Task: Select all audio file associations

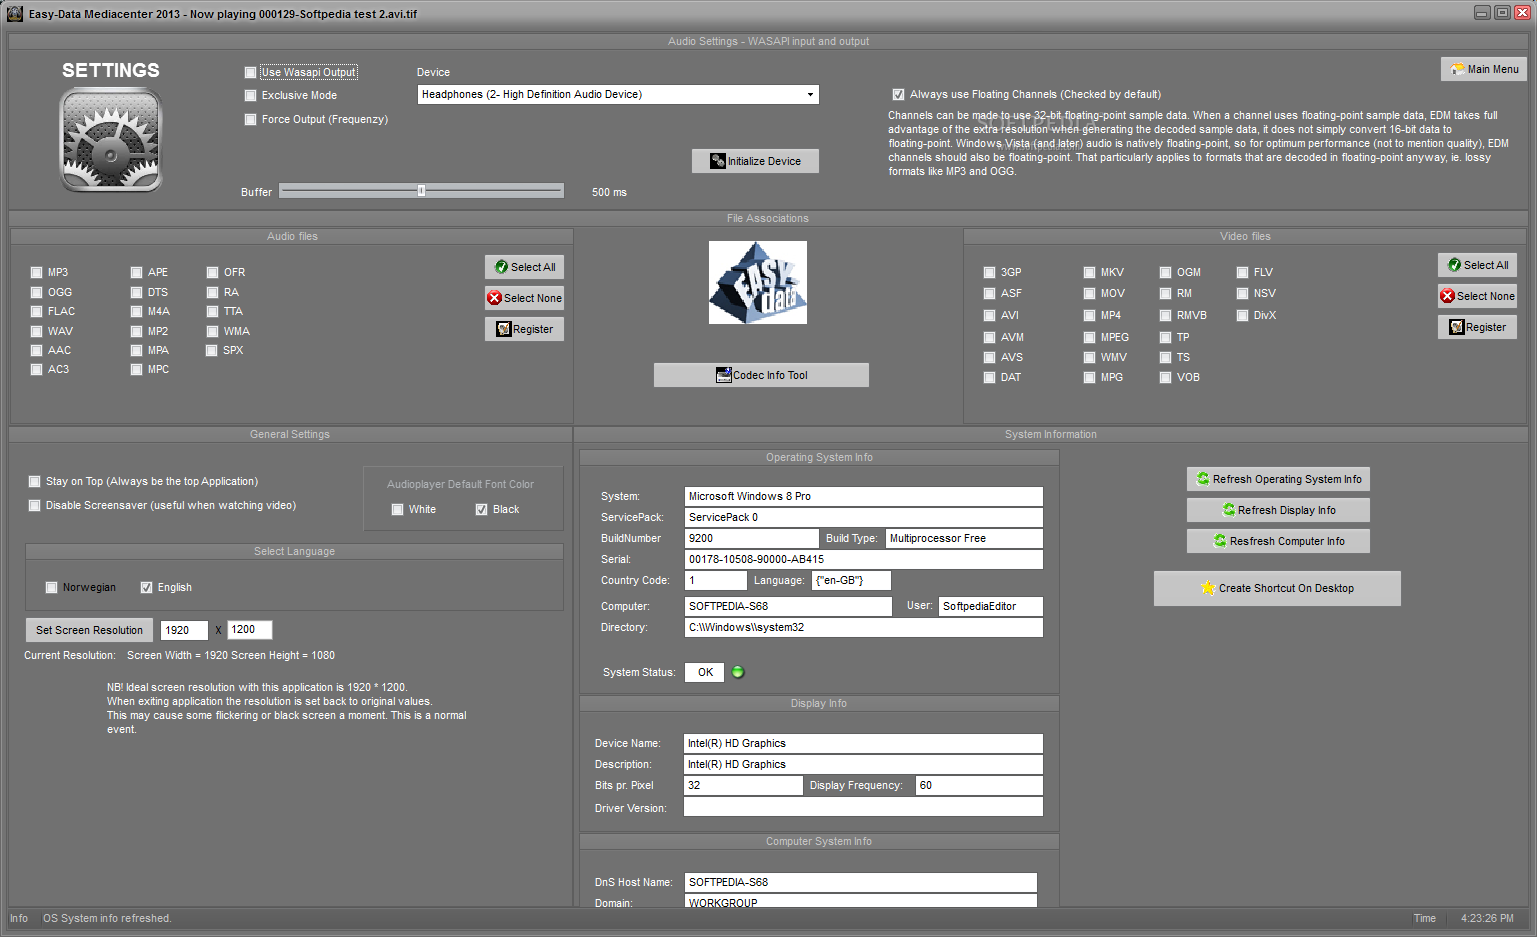Action: pyautogui.click(x=524, y=267)
